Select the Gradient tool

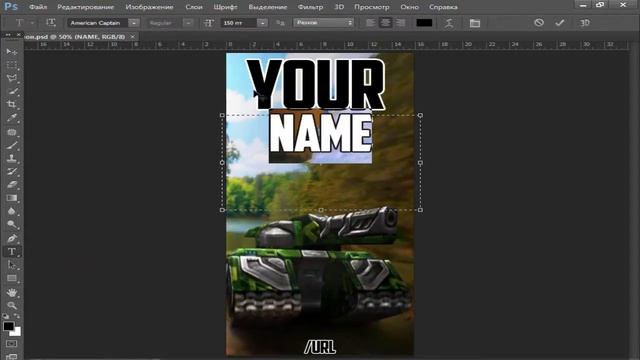[x=12, y=198]
